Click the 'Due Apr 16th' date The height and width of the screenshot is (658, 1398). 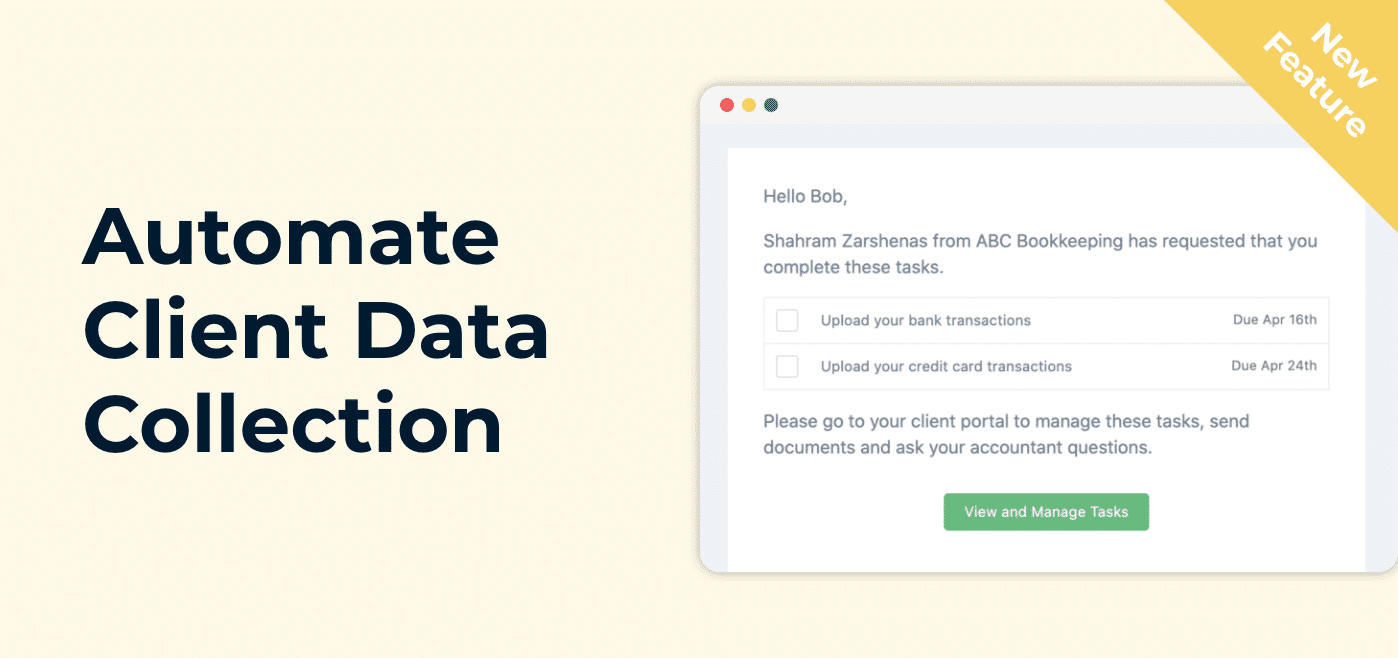tap(1275, 320)
